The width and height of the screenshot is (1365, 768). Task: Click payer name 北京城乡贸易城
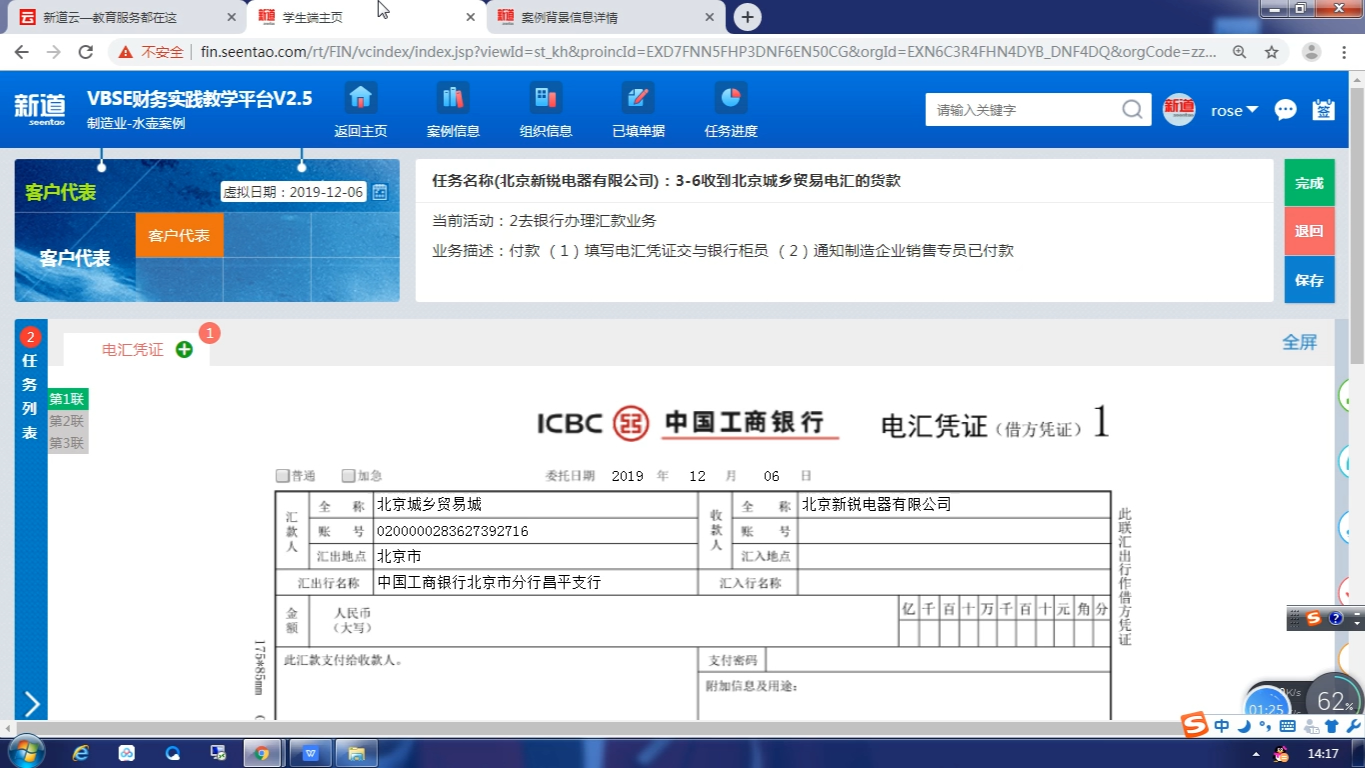[x=429, y=505]
